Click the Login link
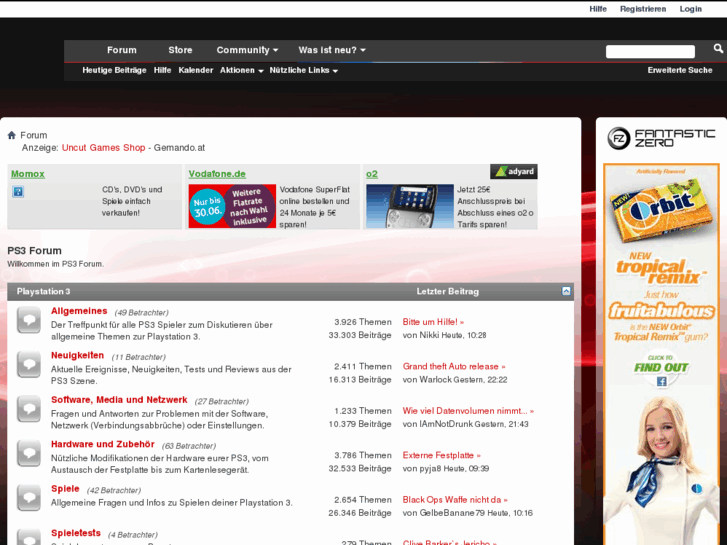 [690, 9]
